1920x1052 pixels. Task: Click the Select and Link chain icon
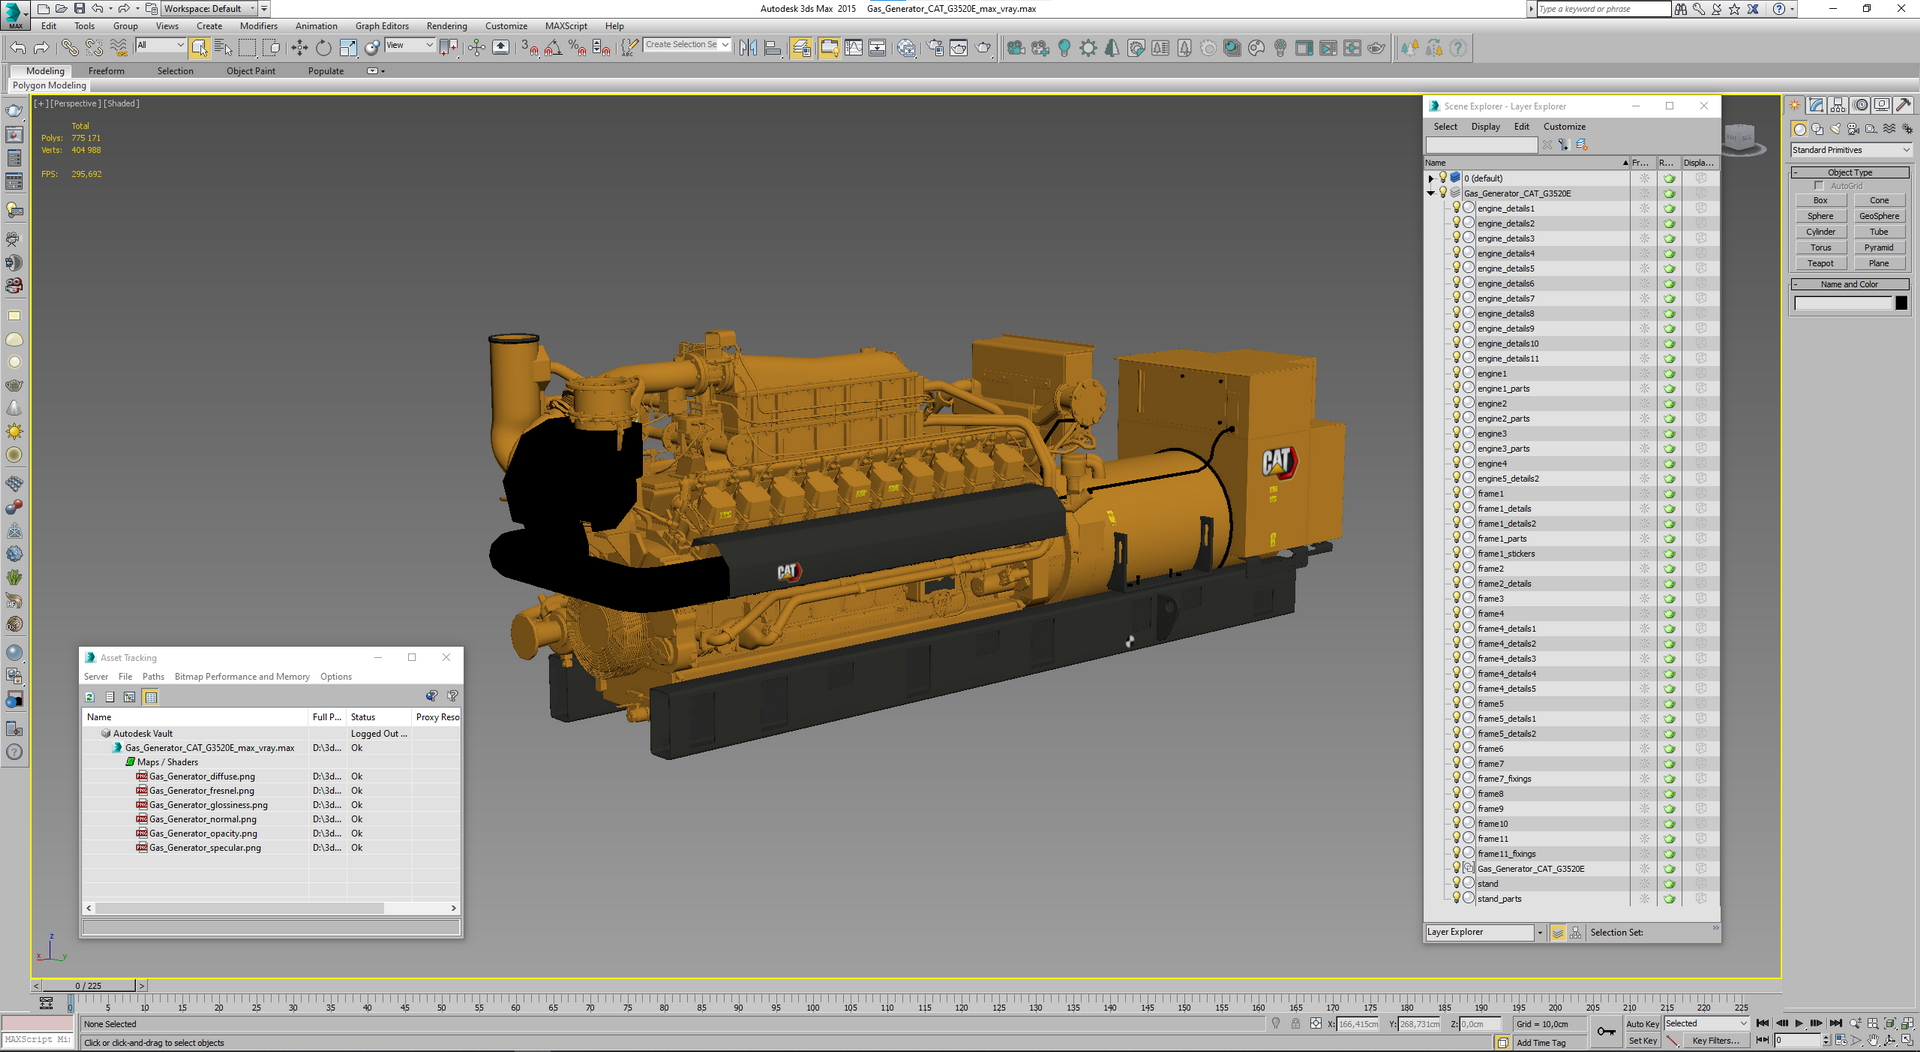point(69,48)
